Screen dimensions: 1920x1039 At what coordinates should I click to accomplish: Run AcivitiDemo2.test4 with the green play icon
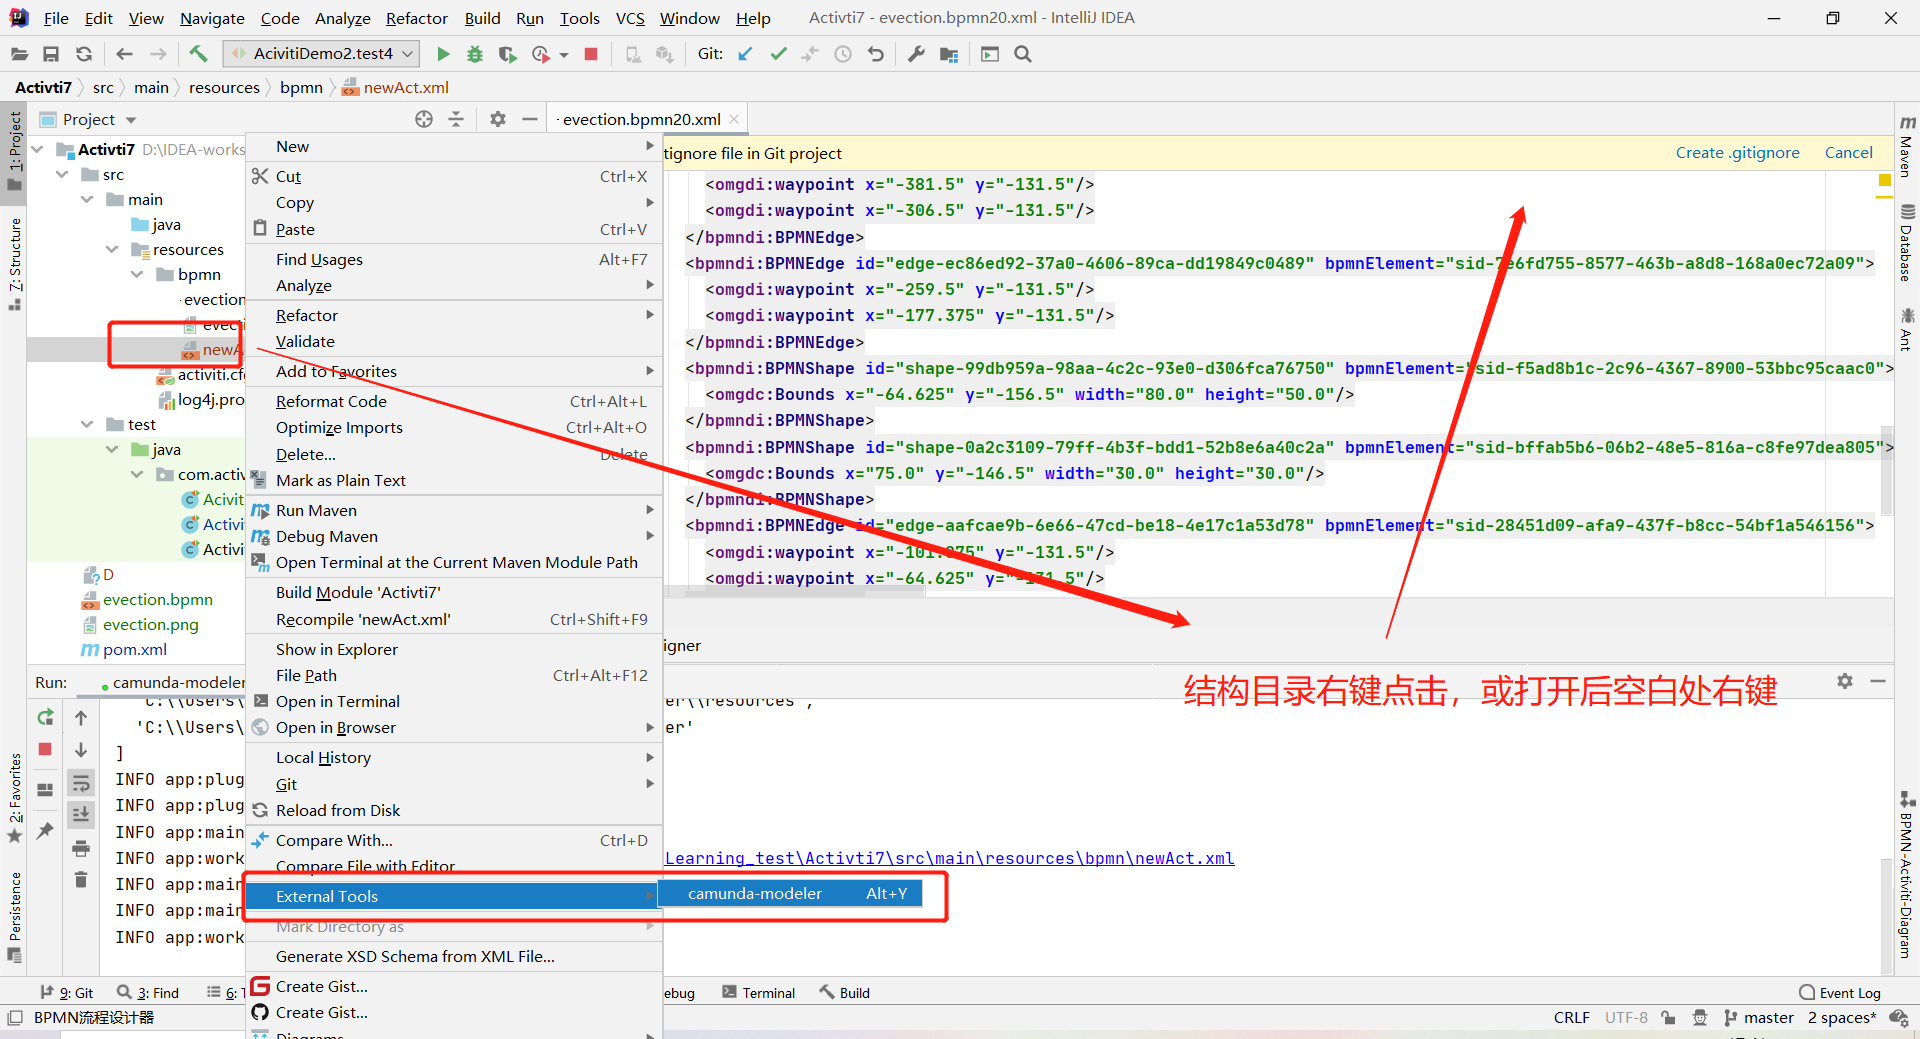(443, 54)
